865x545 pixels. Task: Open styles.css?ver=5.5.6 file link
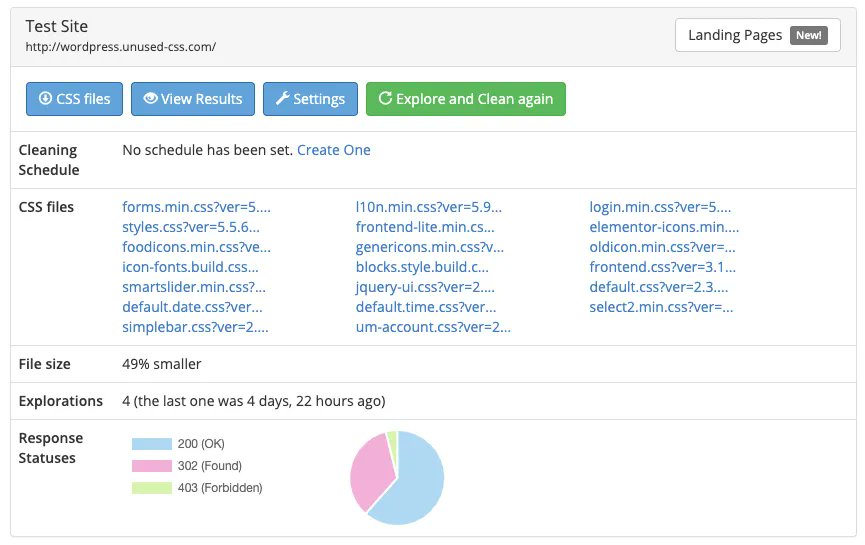point(191,227)
